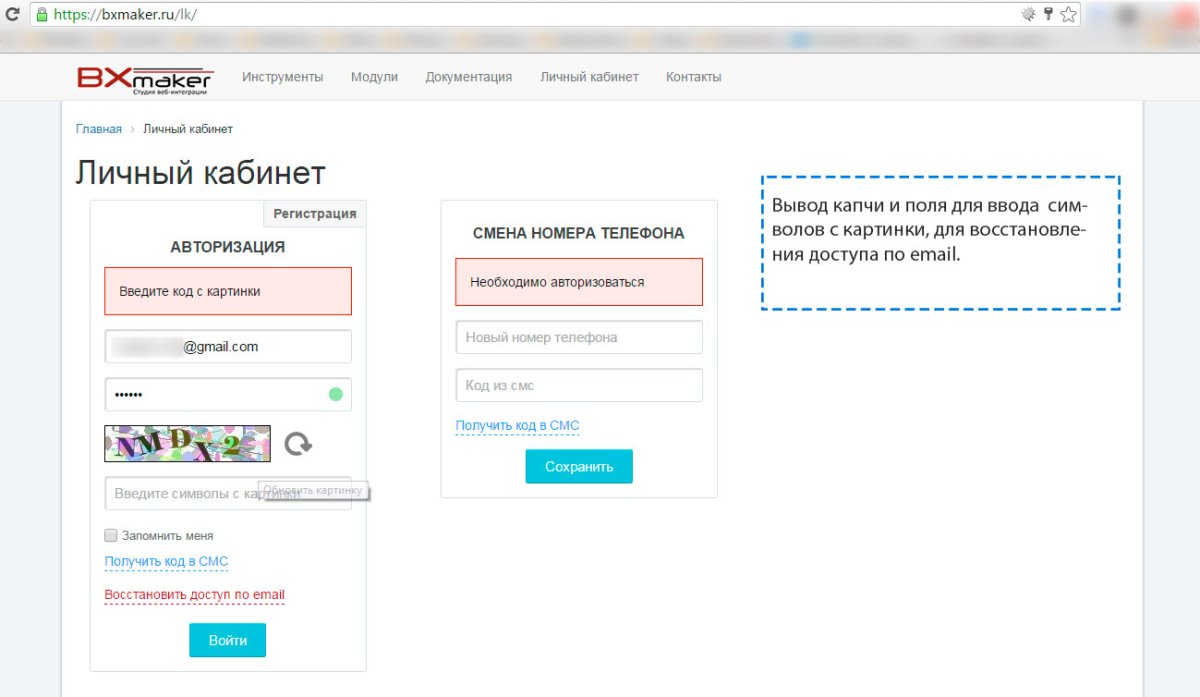Navigate to Главная via breadcrumb

98,128
